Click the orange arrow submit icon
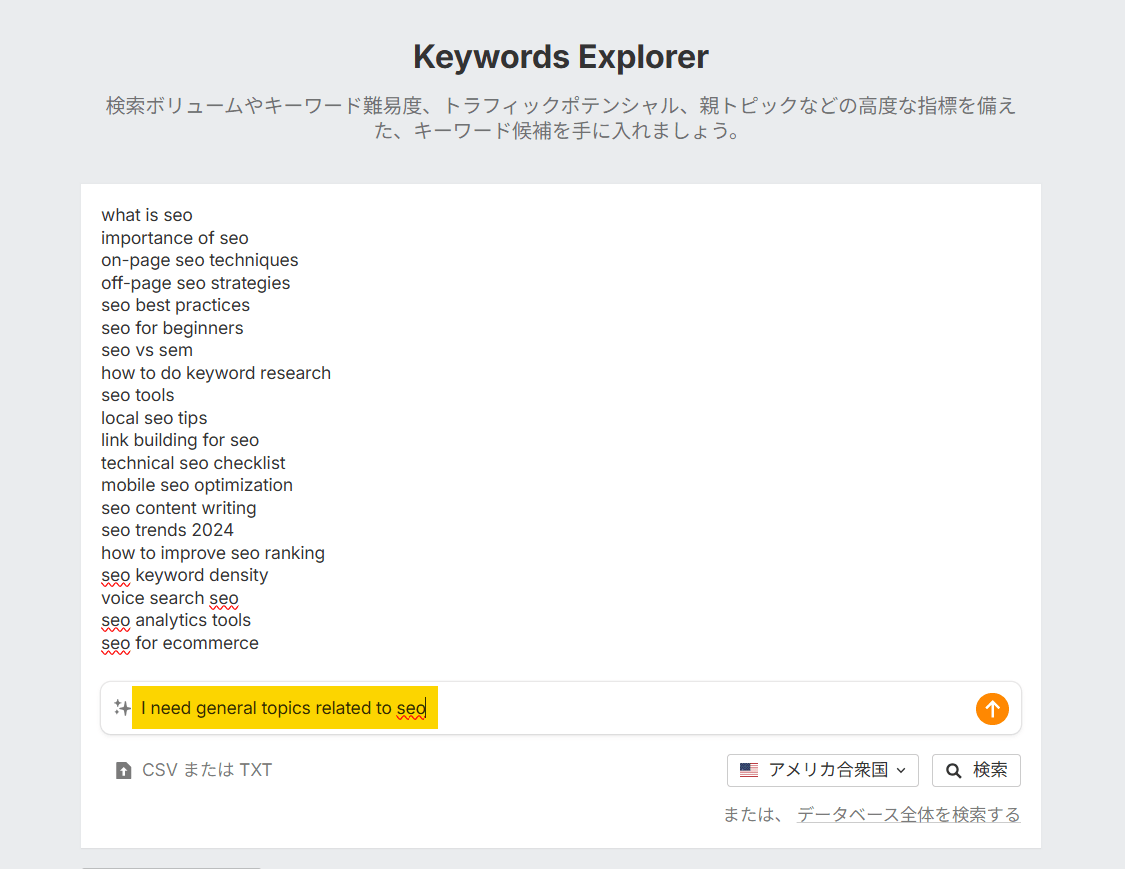This screenshot has width=1125, height=869. [992, 709]
